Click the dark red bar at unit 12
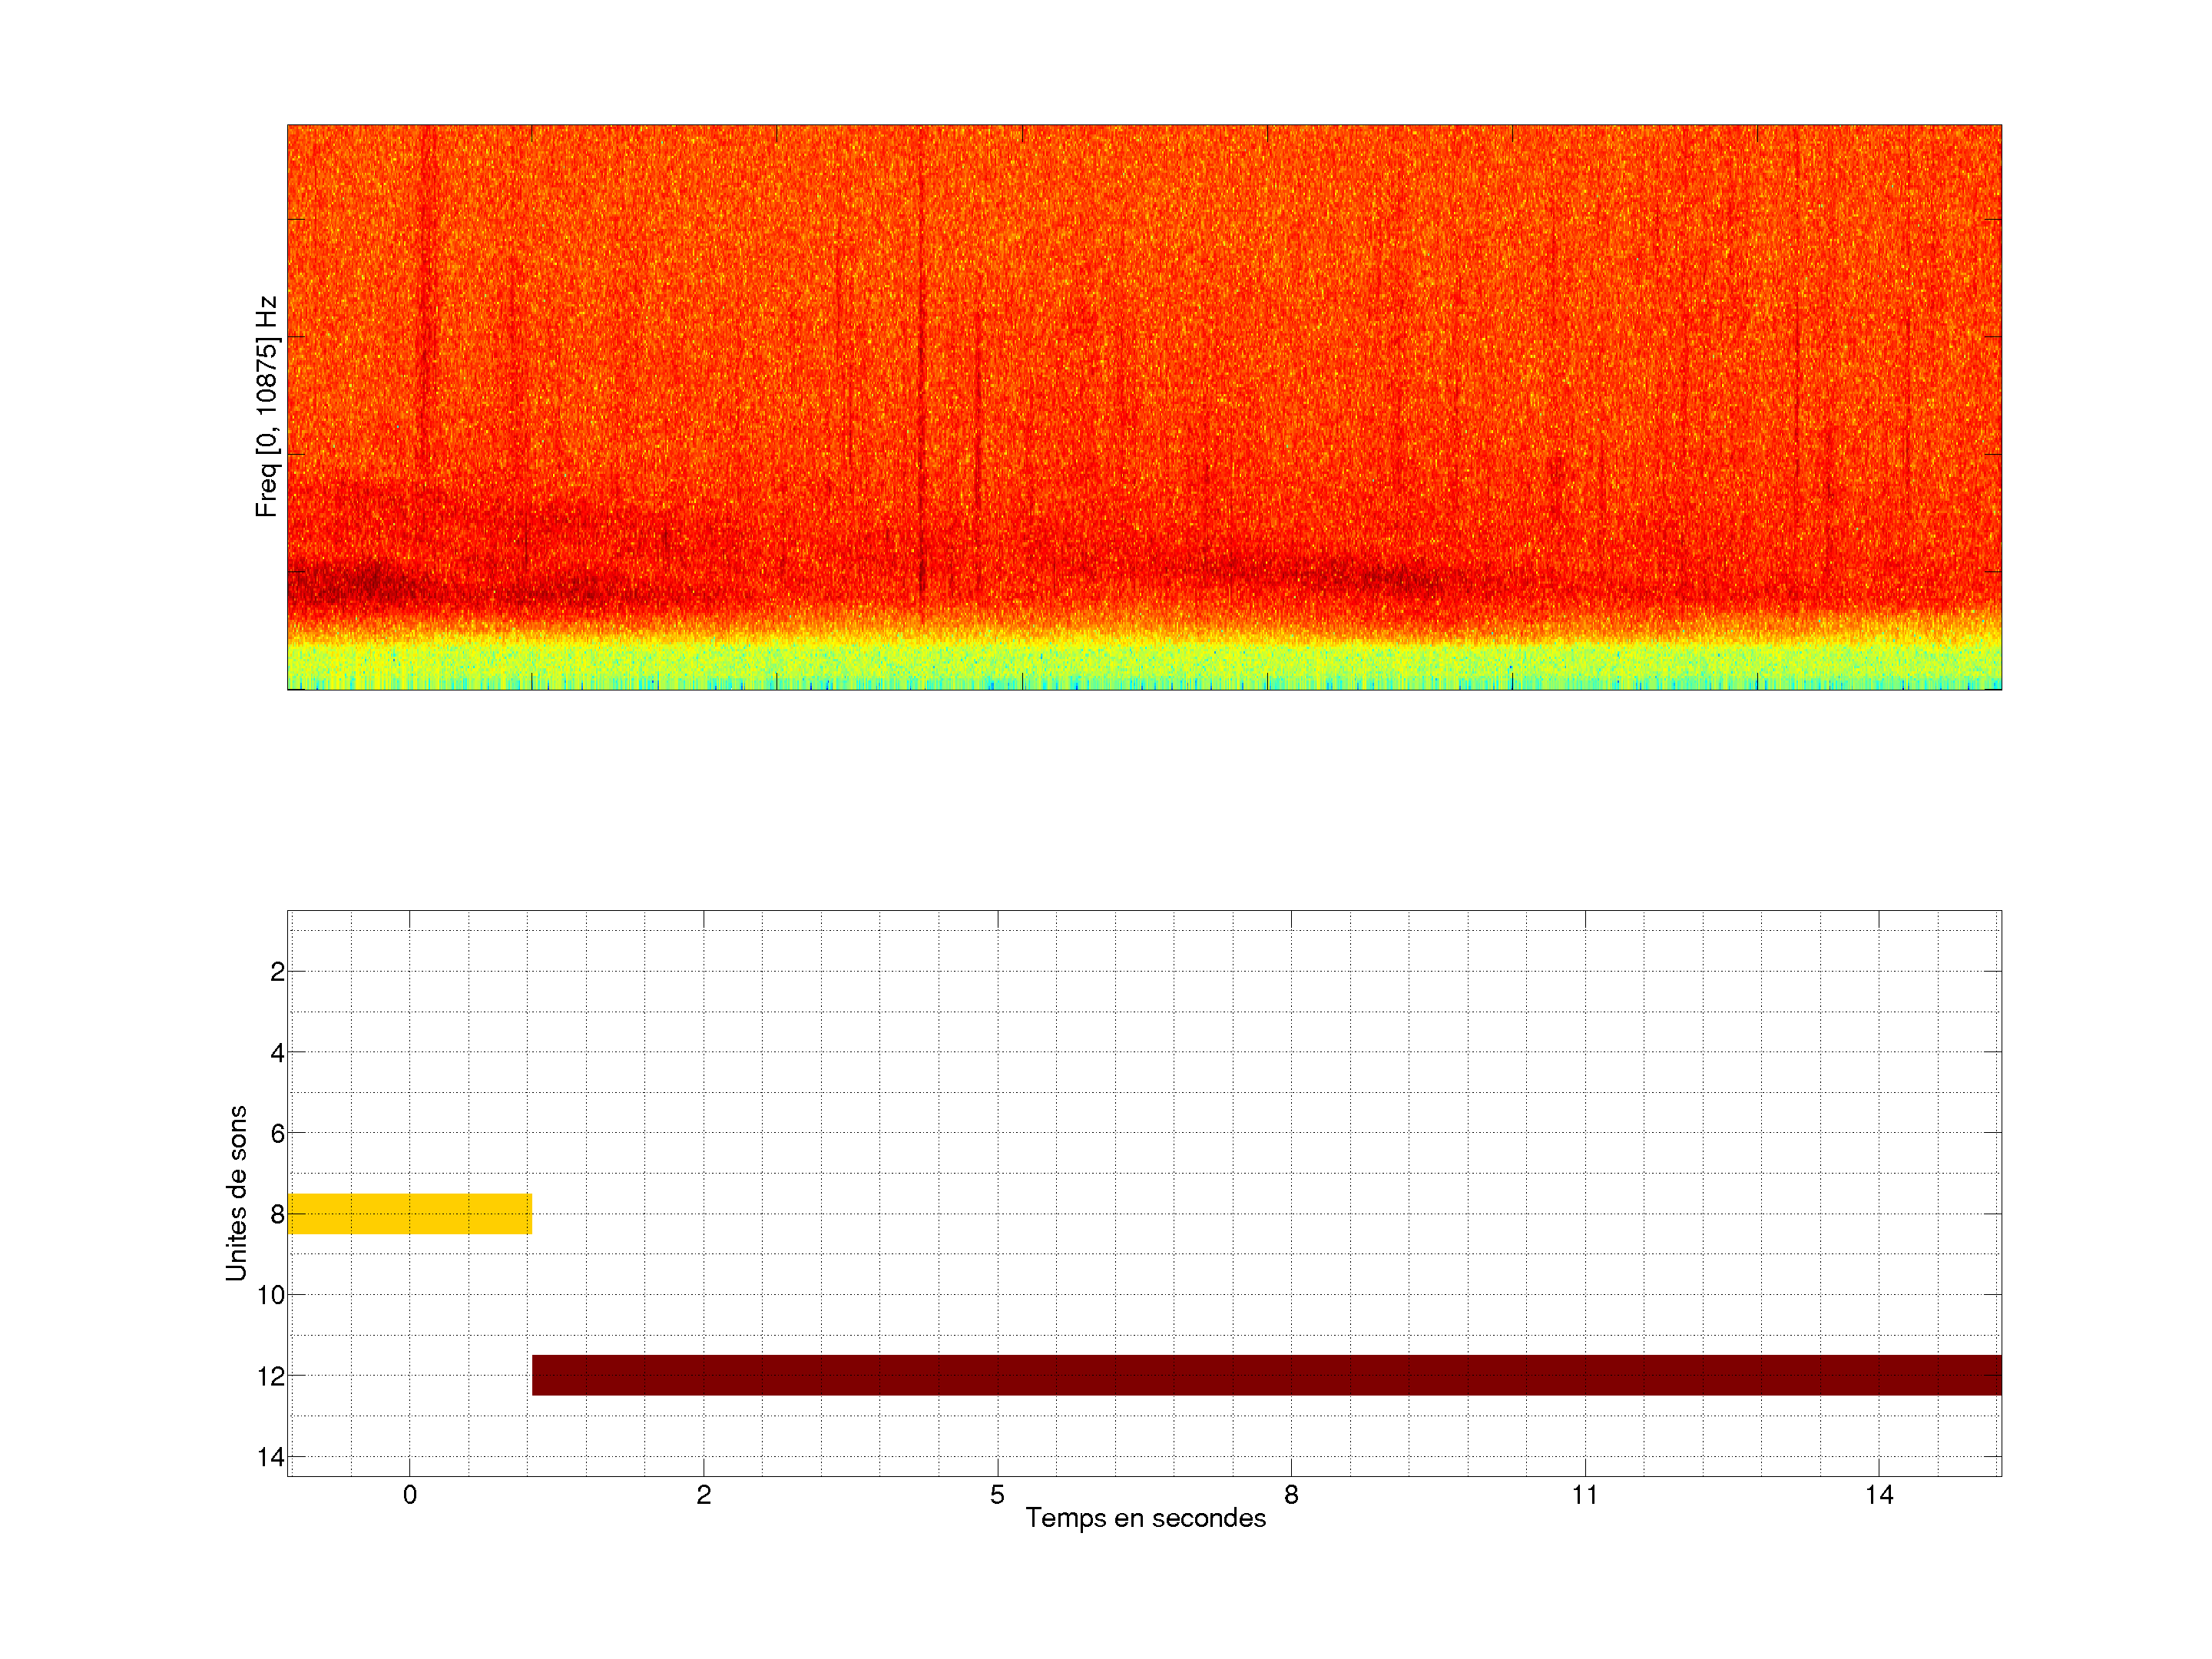The width and height of the screenshot is (2212, 1659). (x=1266, y=1375)
